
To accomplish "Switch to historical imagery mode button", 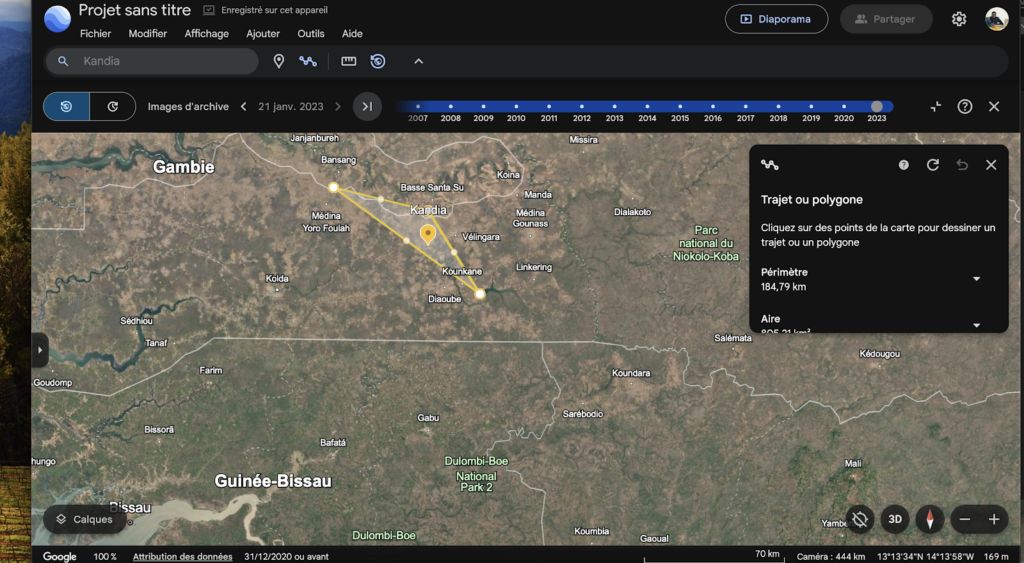I will click(x=67, y=106).
